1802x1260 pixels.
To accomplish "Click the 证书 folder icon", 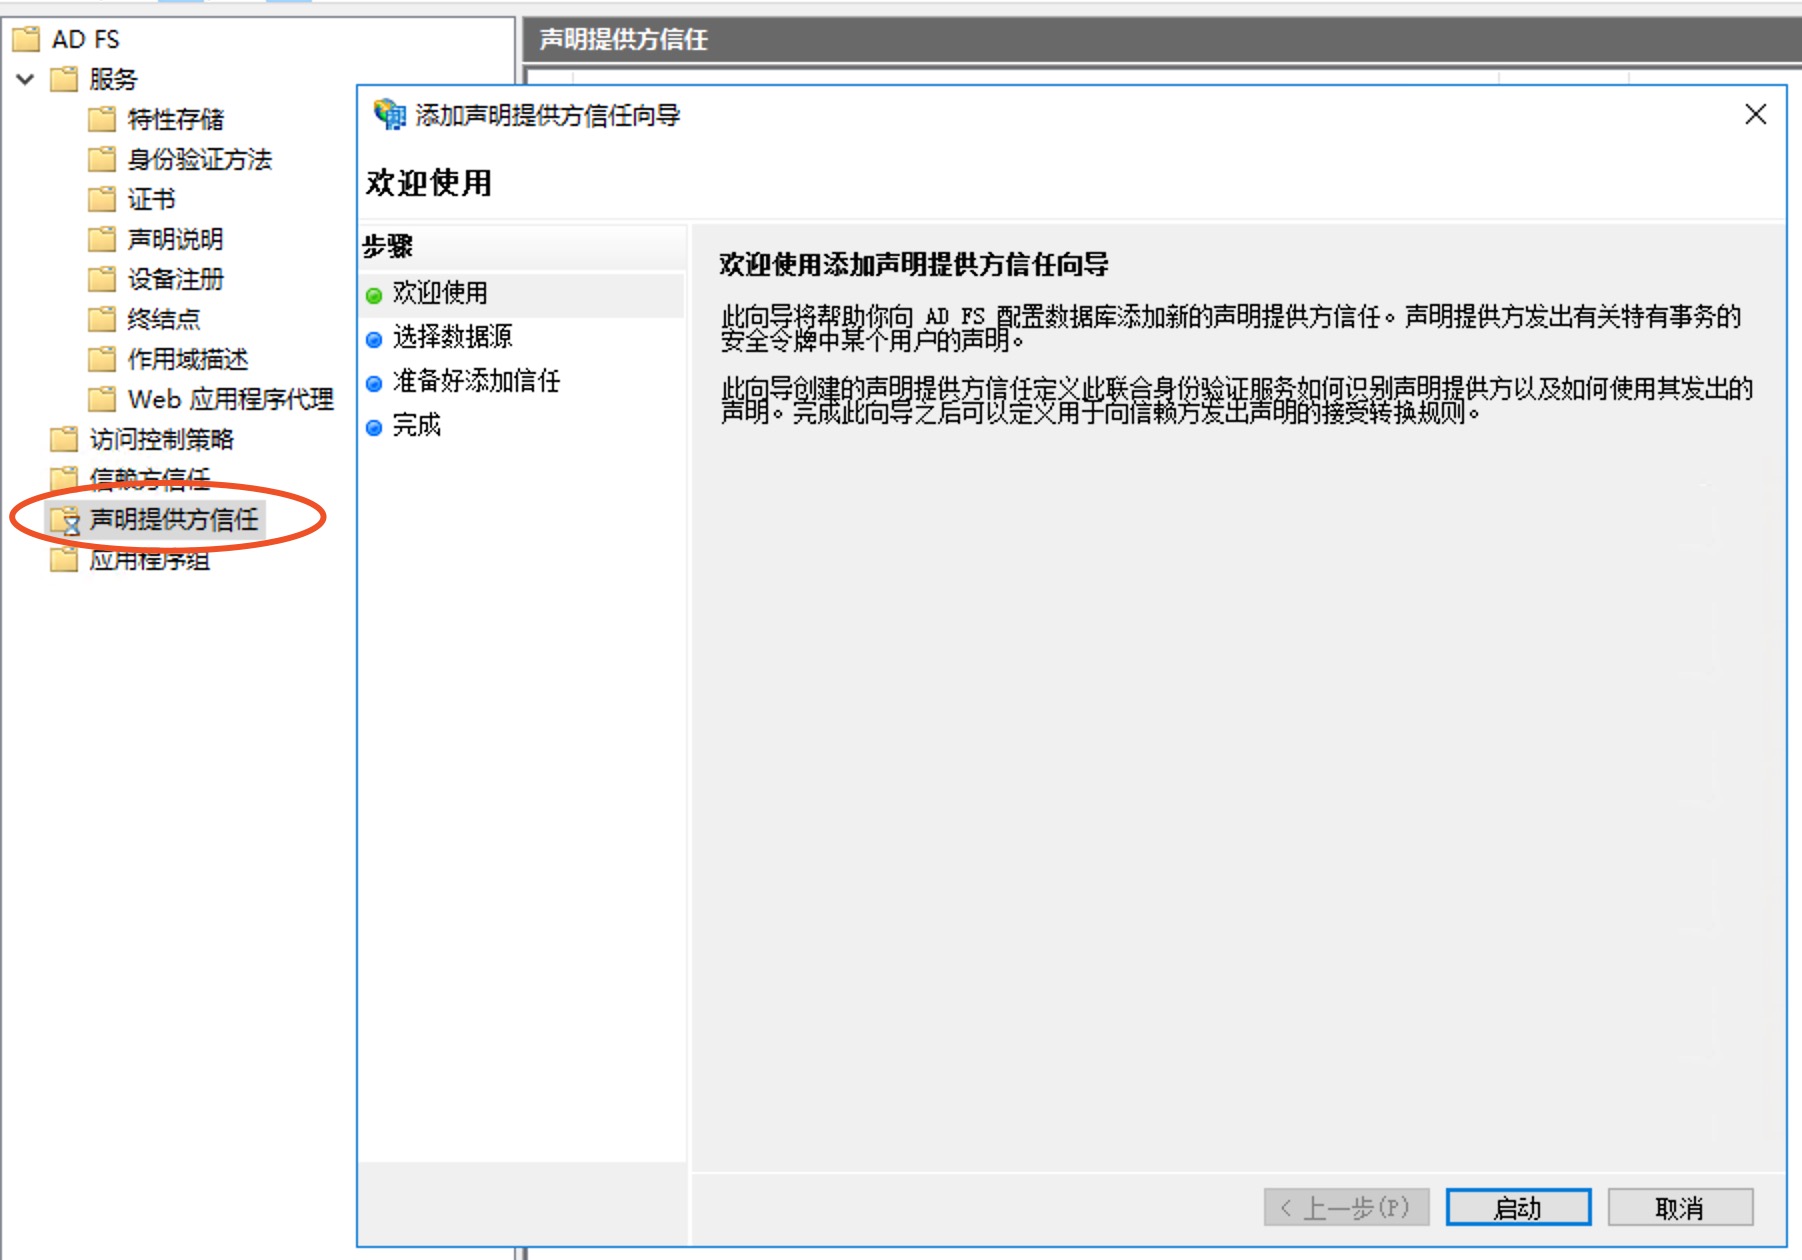I will [102, 199].
